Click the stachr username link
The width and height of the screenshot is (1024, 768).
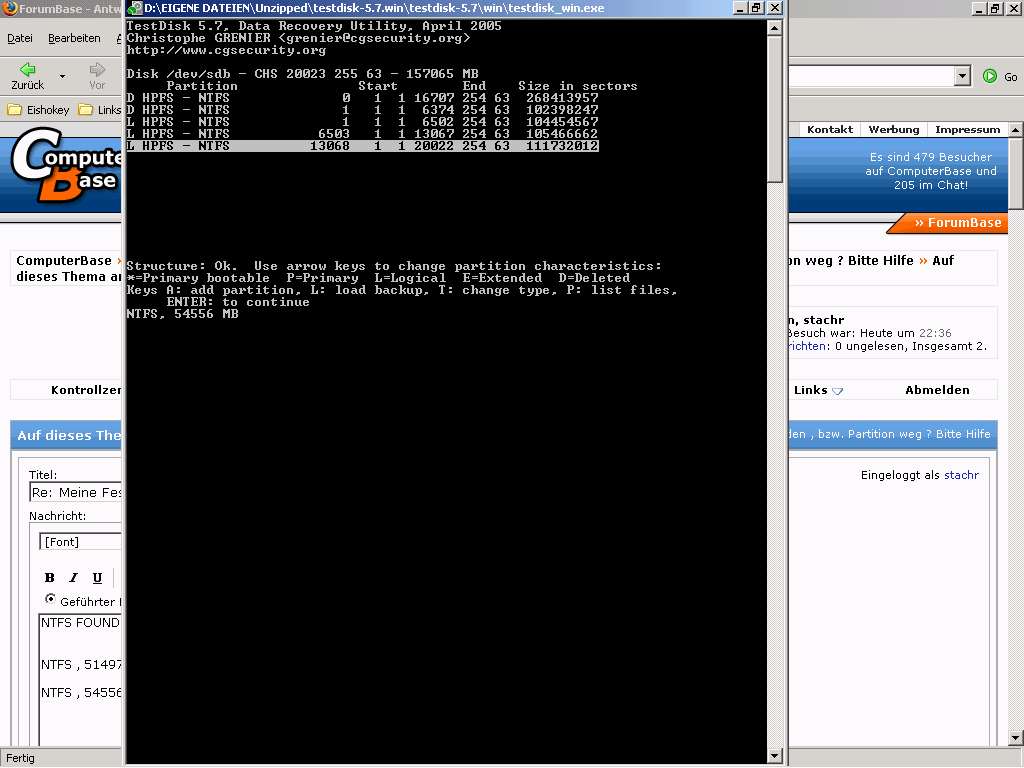[x=961, y=475]
